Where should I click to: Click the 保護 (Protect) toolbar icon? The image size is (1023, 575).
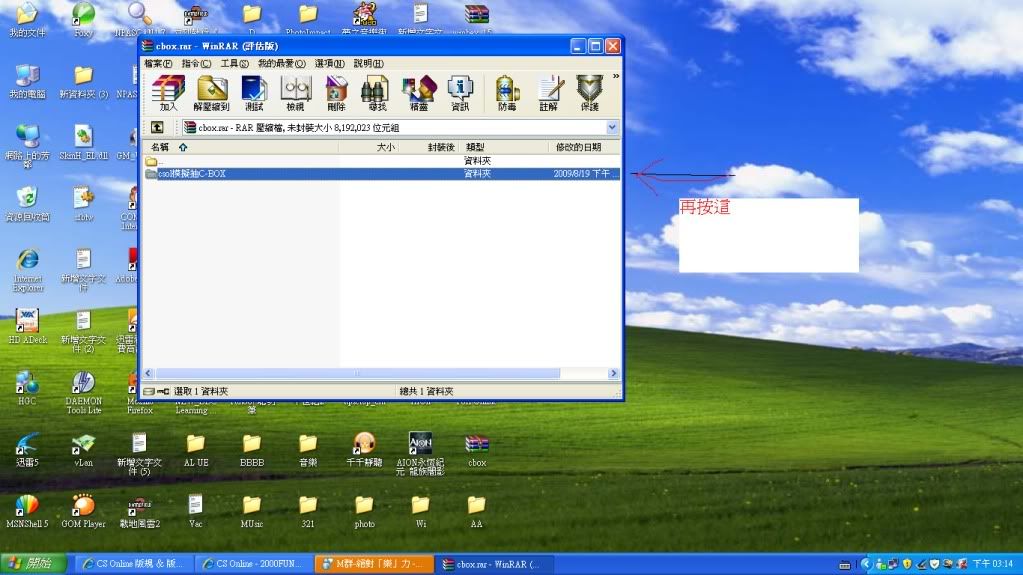pyautogui.click(x=589, y=92)
